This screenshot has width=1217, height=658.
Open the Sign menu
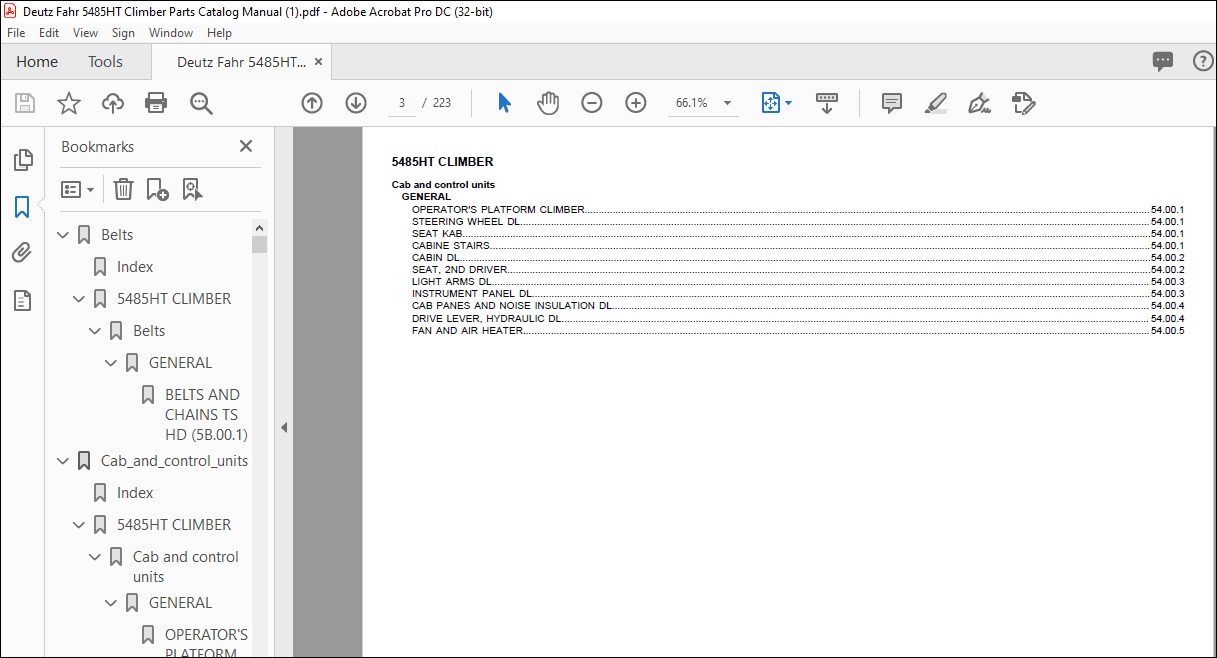tap(123, 33)
